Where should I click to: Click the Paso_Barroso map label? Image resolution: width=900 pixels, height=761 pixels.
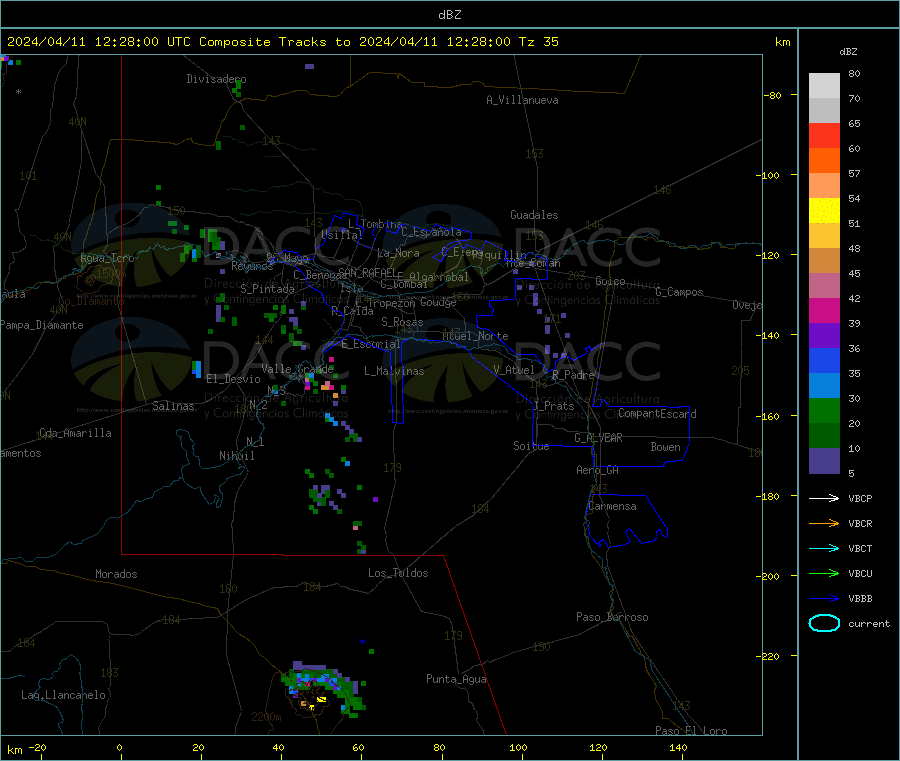(612, 617)
